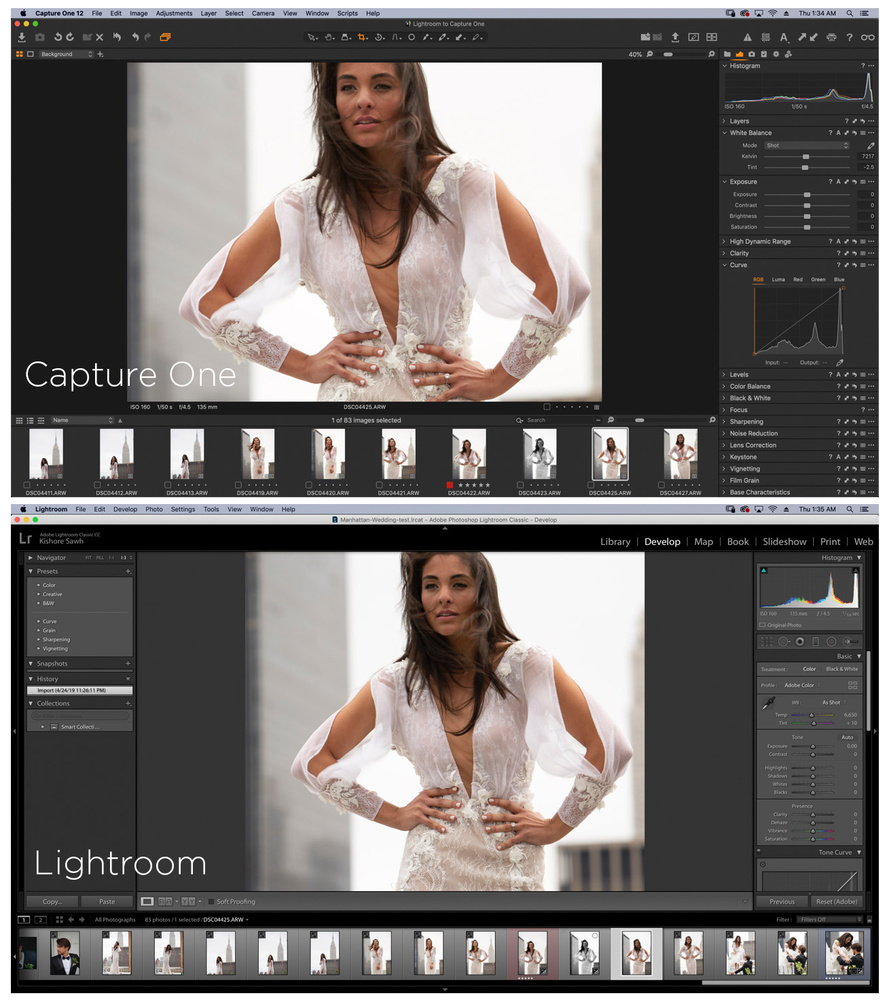Expand Lightroom's Navigator panel

coord(31,558)
